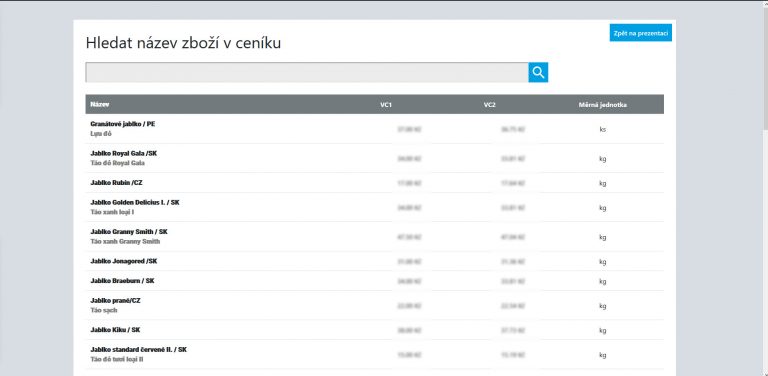Select Jablko Granny Smith / SK entry
Viewport: 768px width, 376px height.
(x=375, y=236)
